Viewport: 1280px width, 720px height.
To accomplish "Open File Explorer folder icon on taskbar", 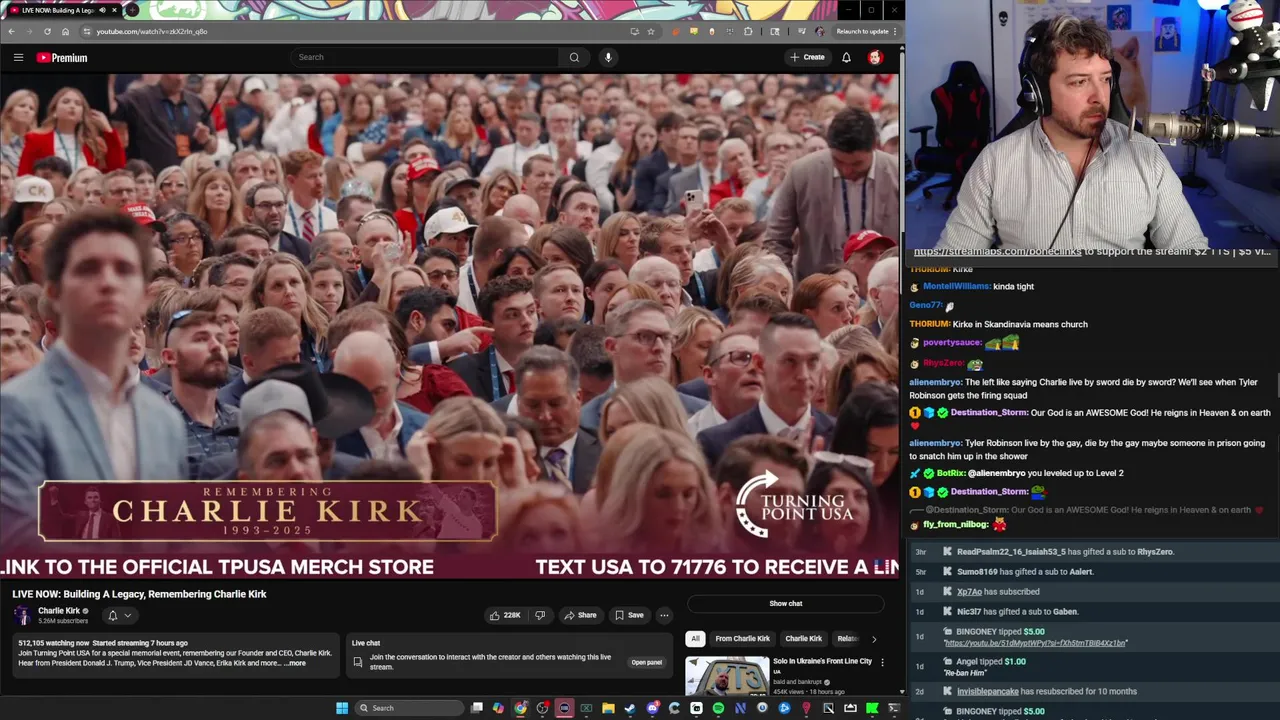I will click(608, 708).
